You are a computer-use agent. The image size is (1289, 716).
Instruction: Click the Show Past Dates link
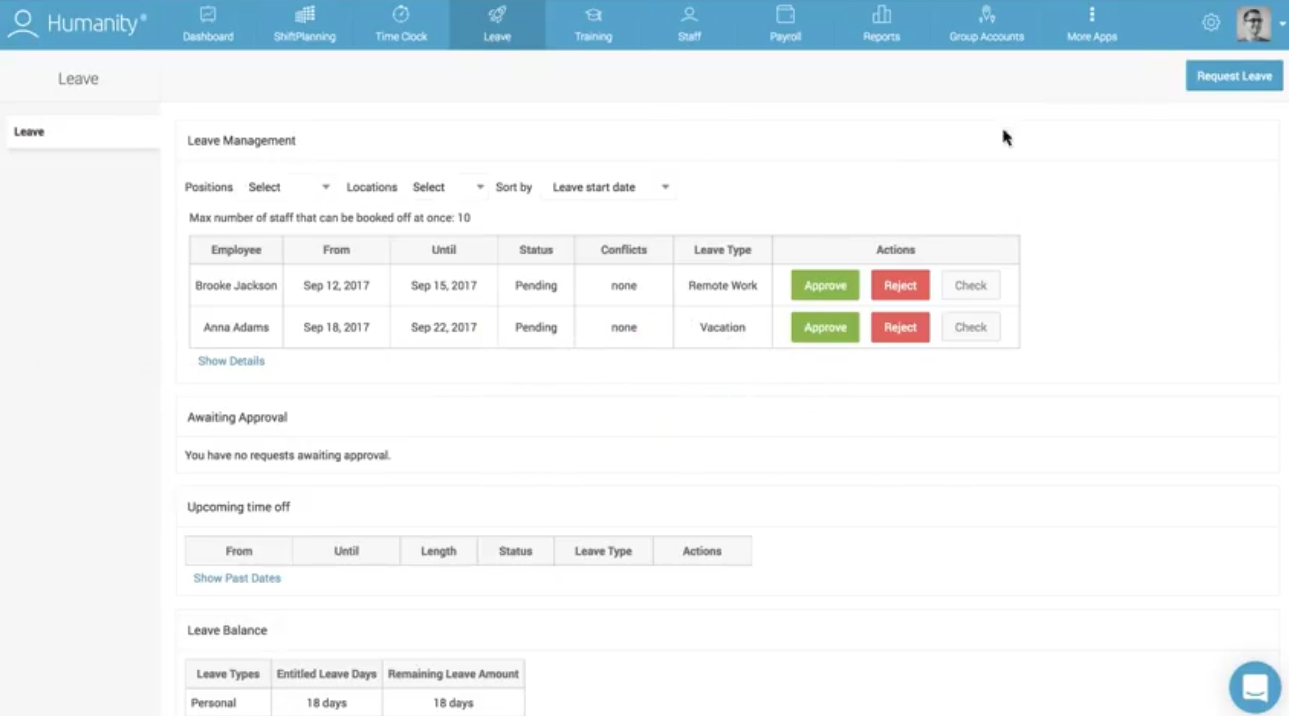[x=237, y=578]
